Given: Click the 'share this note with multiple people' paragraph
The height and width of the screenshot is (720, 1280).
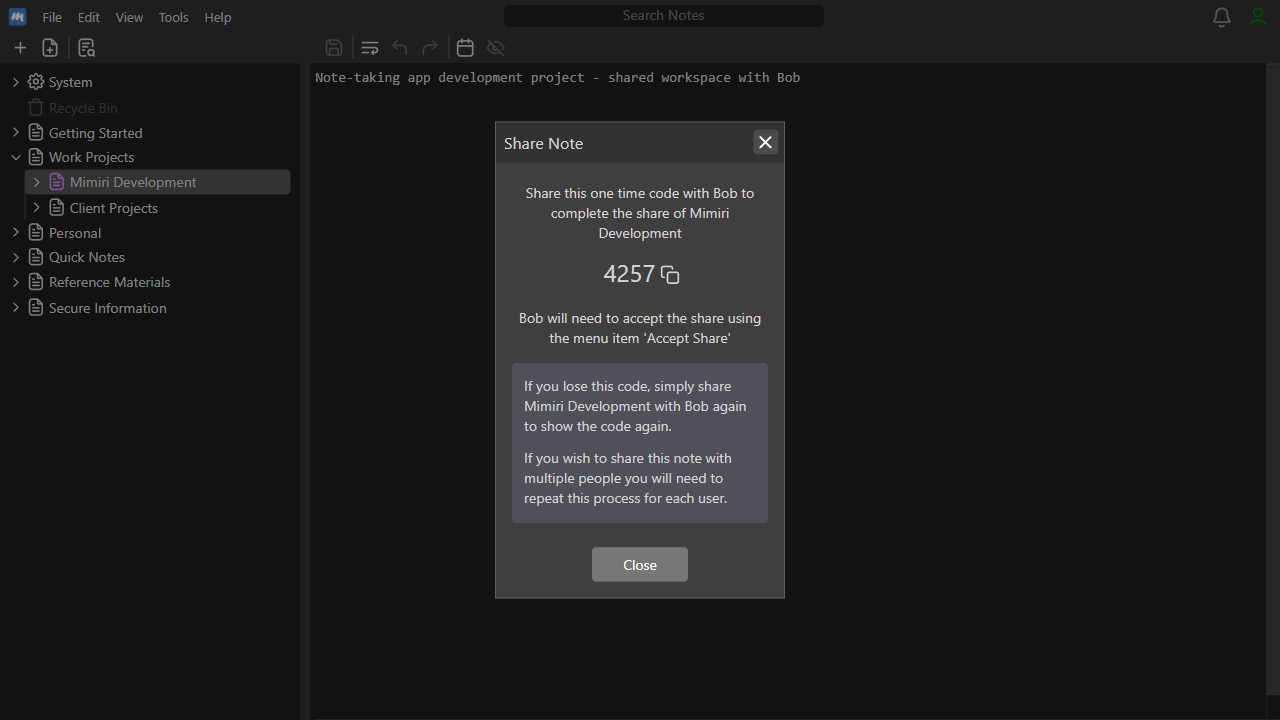Looking at the screenshot, I should pos(628,478).
